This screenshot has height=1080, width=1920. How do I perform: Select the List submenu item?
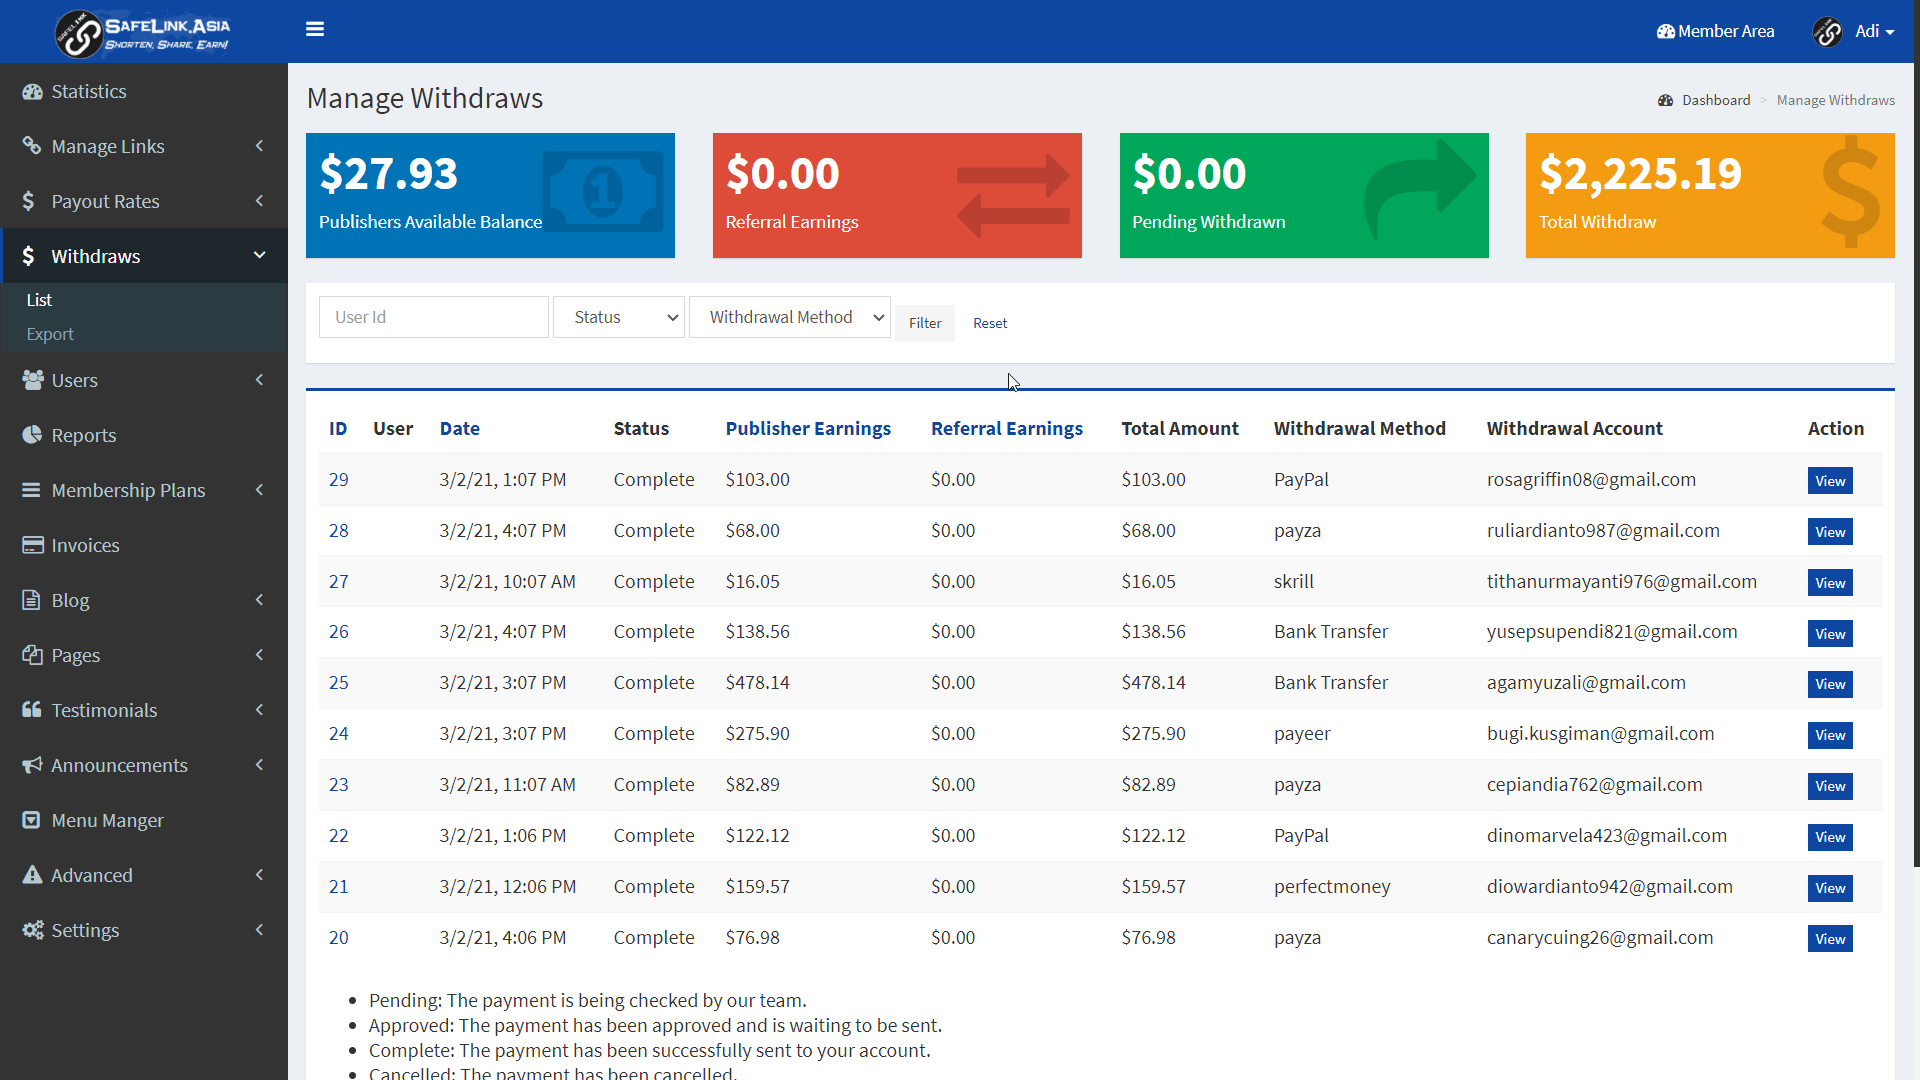coord(39,300)
